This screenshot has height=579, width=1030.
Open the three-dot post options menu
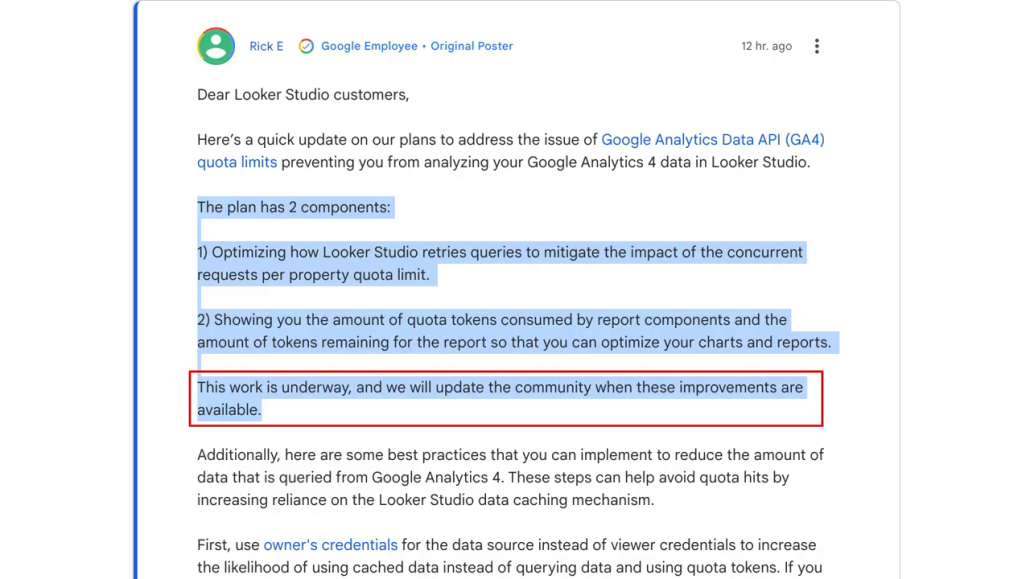pyautogui.click(x=817, y=46)
